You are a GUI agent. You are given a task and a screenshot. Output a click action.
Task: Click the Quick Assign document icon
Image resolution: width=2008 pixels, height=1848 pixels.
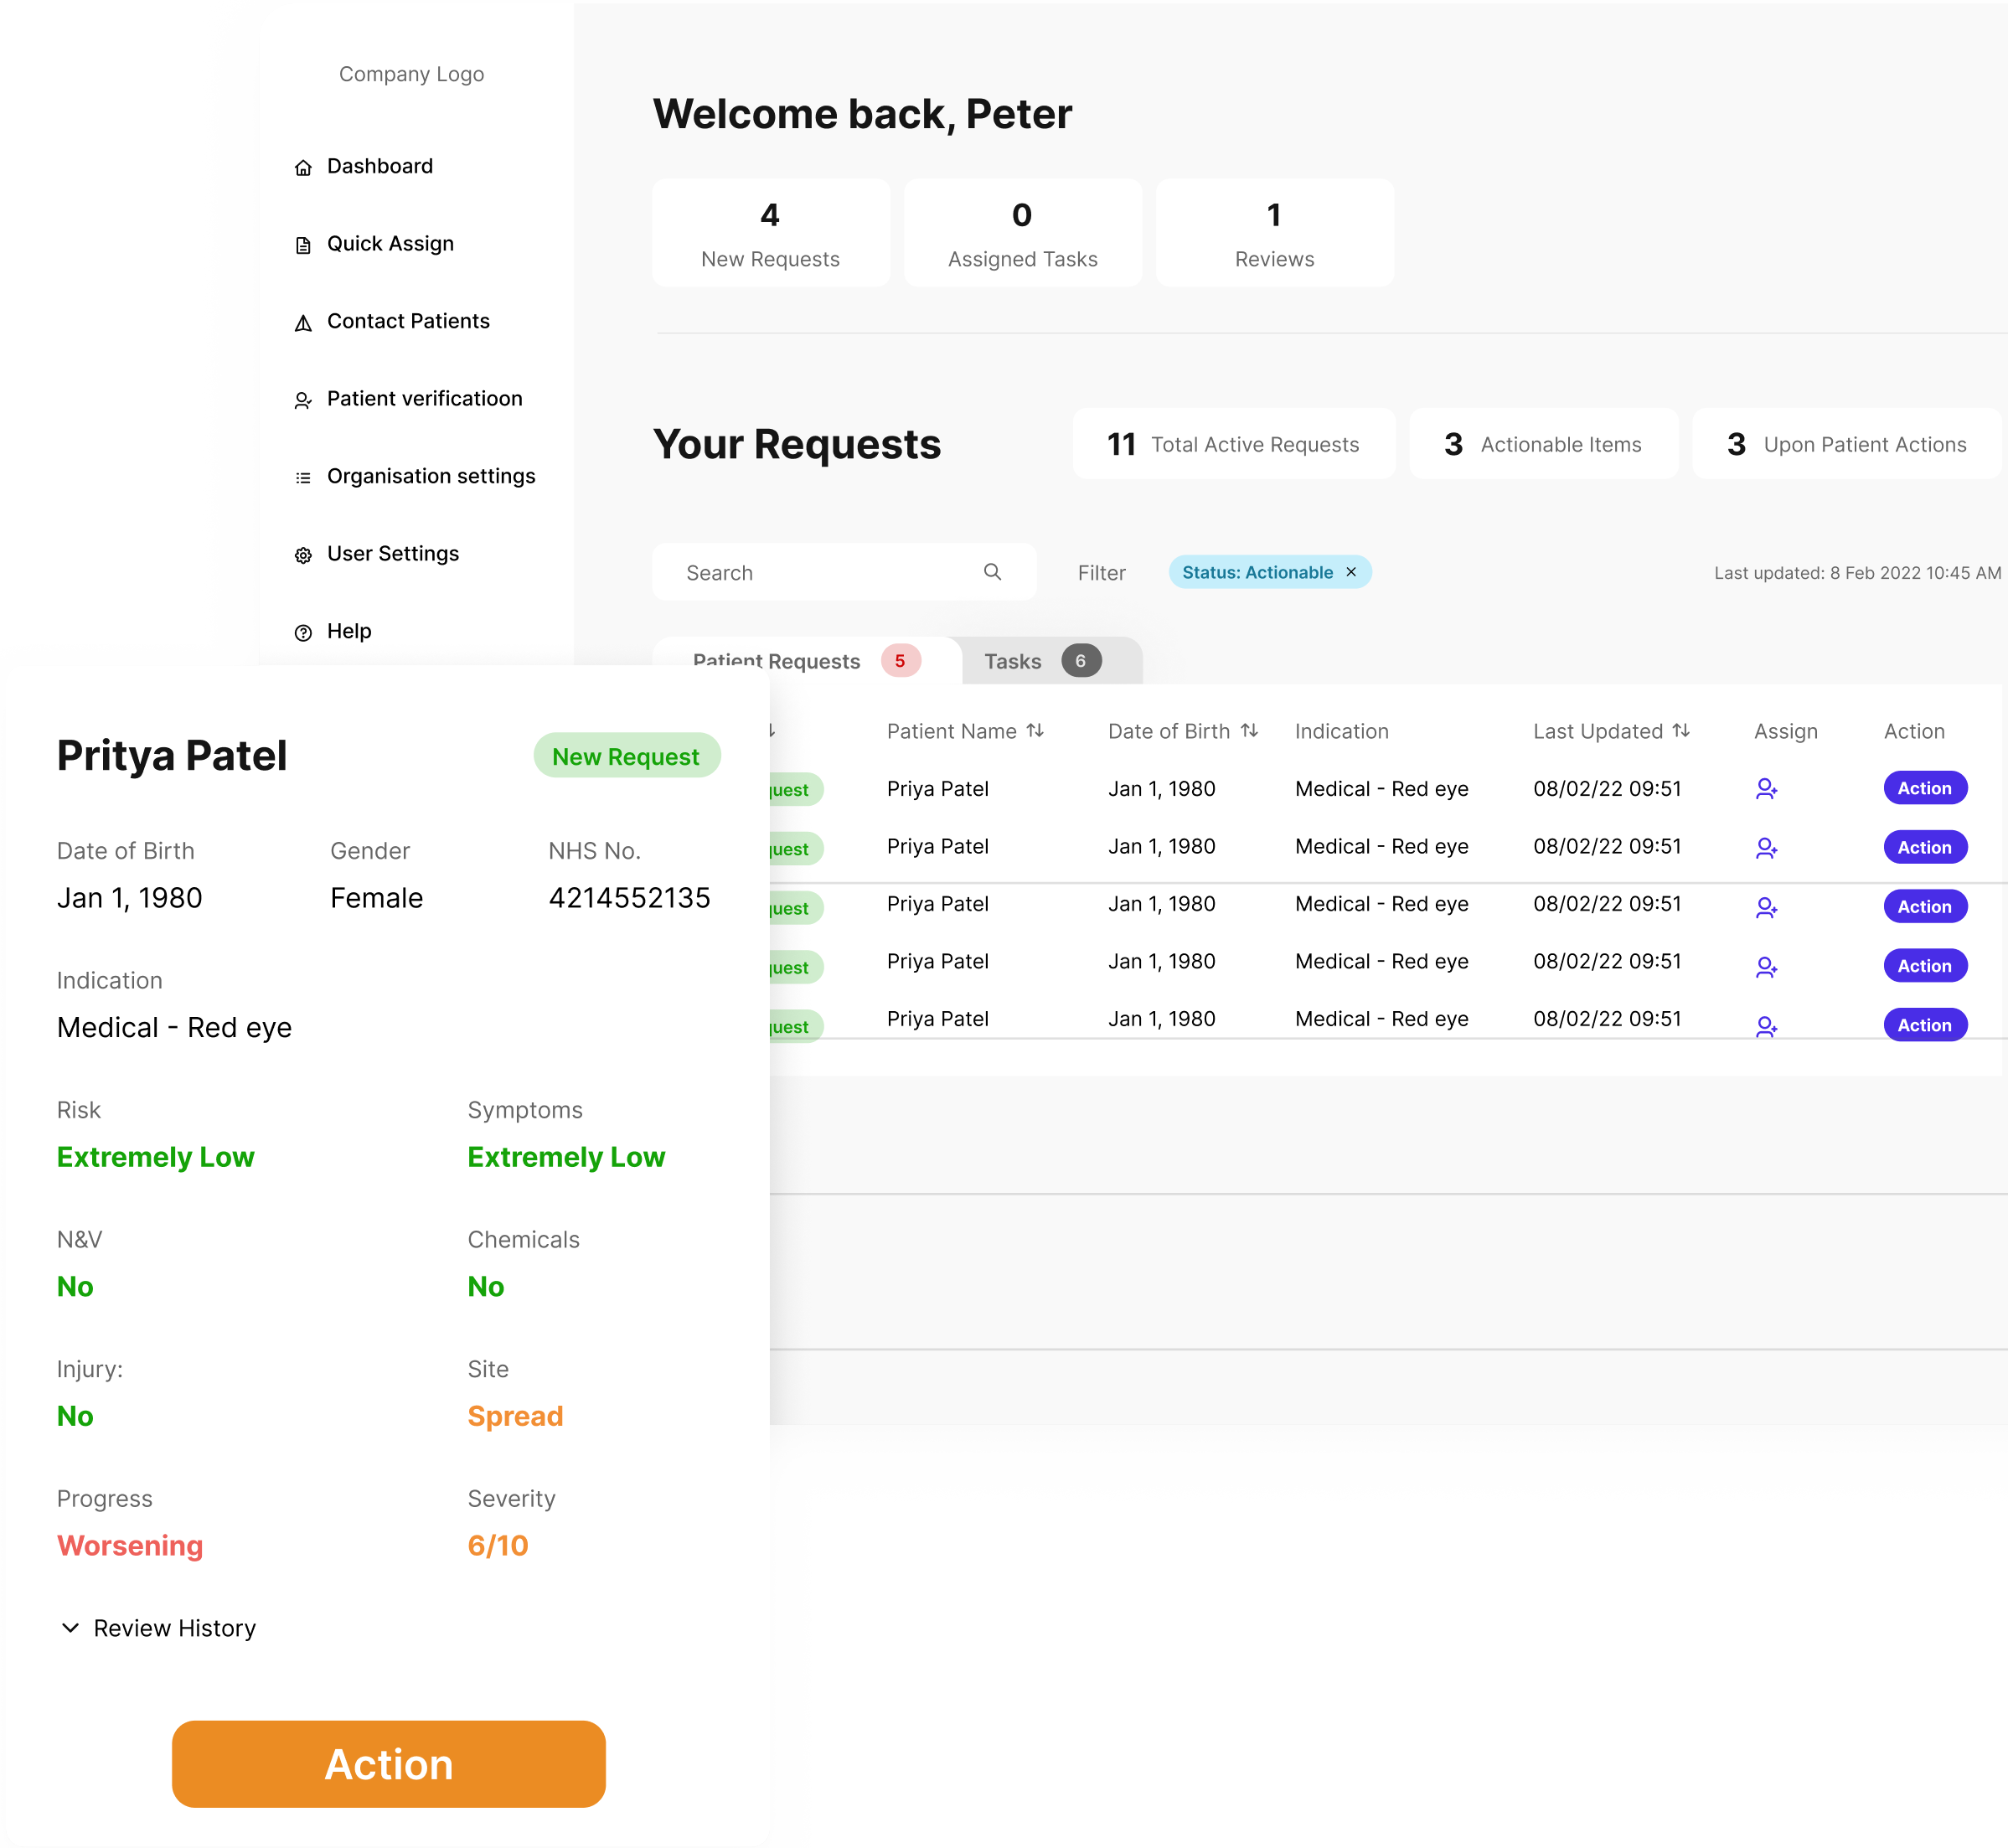coord(303,245)
